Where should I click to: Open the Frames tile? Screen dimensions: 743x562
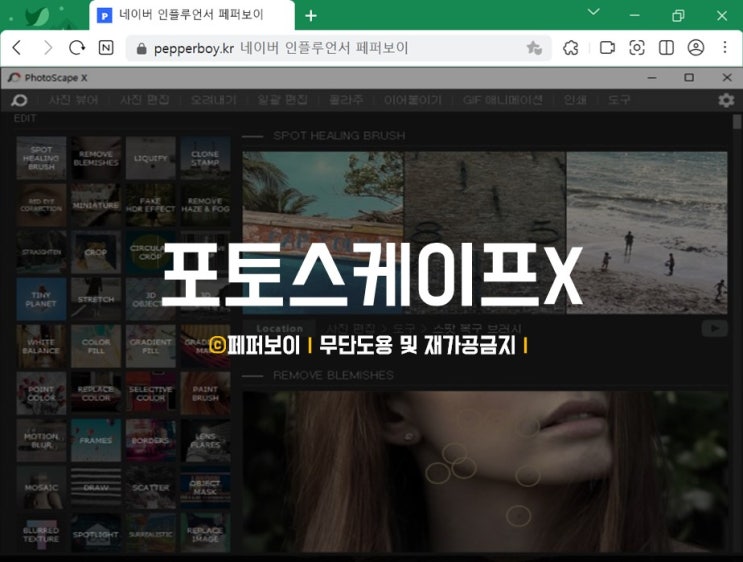pyautogui.click(x=96, y=440)
